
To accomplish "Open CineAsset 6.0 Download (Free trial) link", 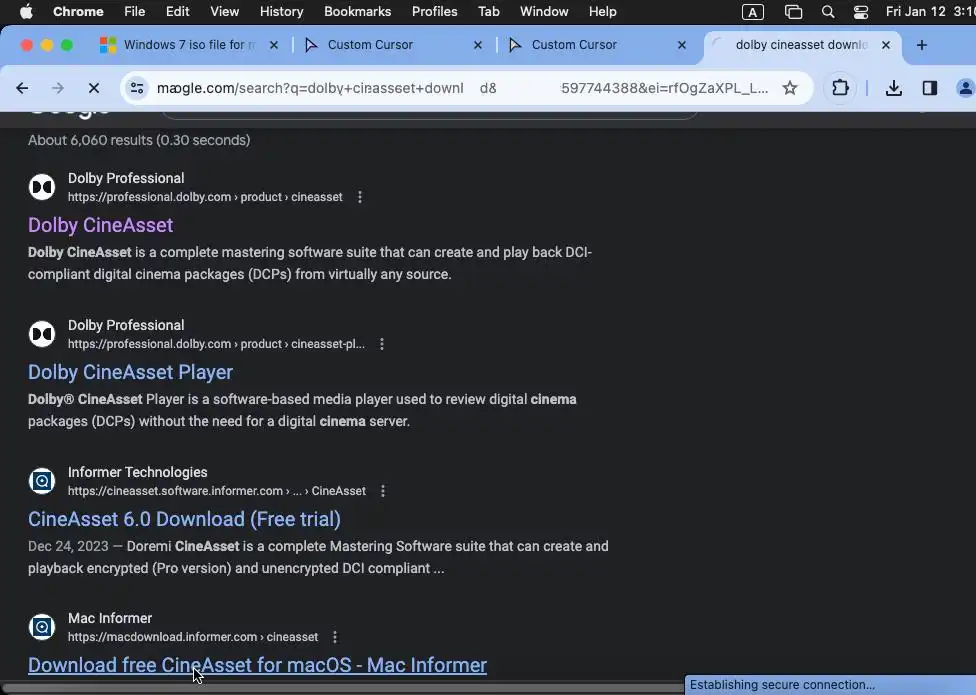I will tap(184, 519).
